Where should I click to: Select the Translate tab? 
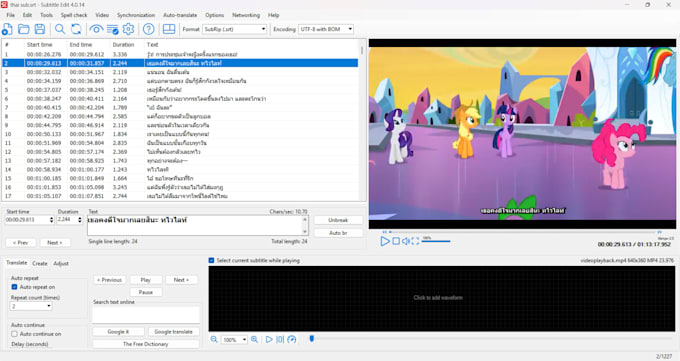click(x=16, y=263)
